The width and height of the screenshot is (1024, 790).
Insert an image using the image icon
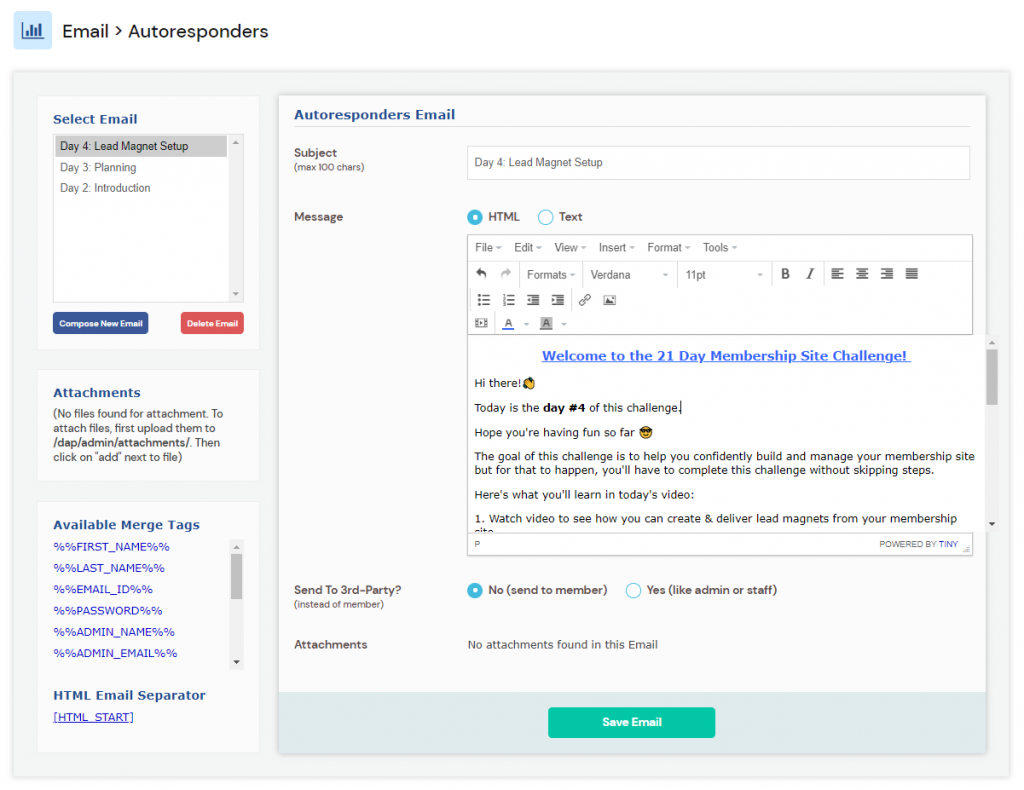coord(609,299)
